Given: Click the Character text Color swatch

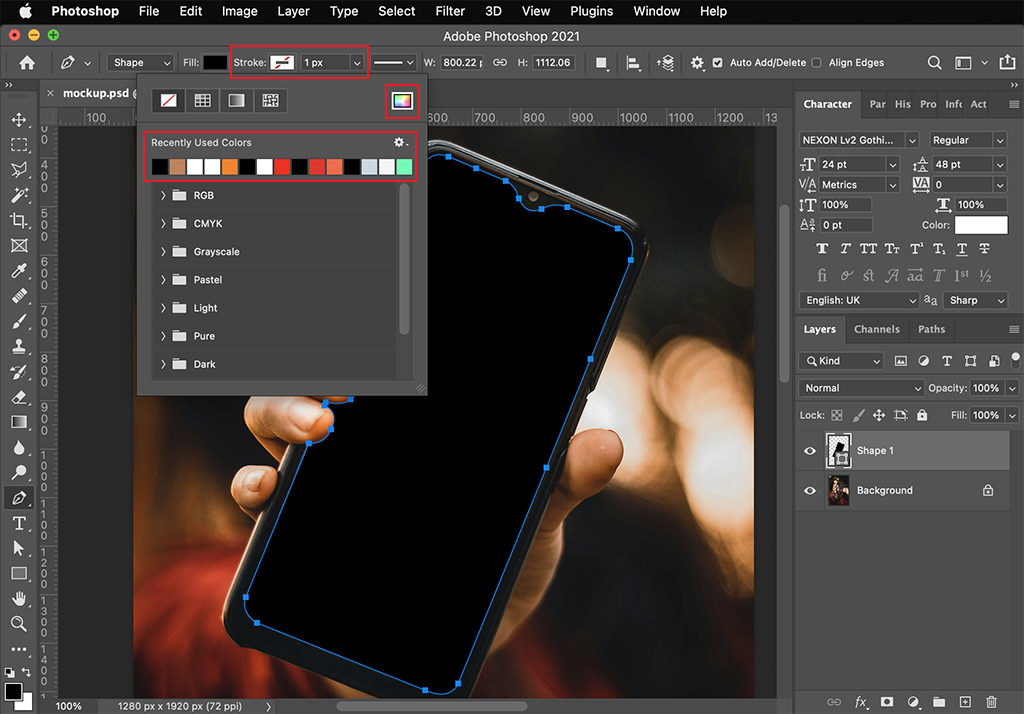Looking at the screenshot, I should [x=981, y=225].
